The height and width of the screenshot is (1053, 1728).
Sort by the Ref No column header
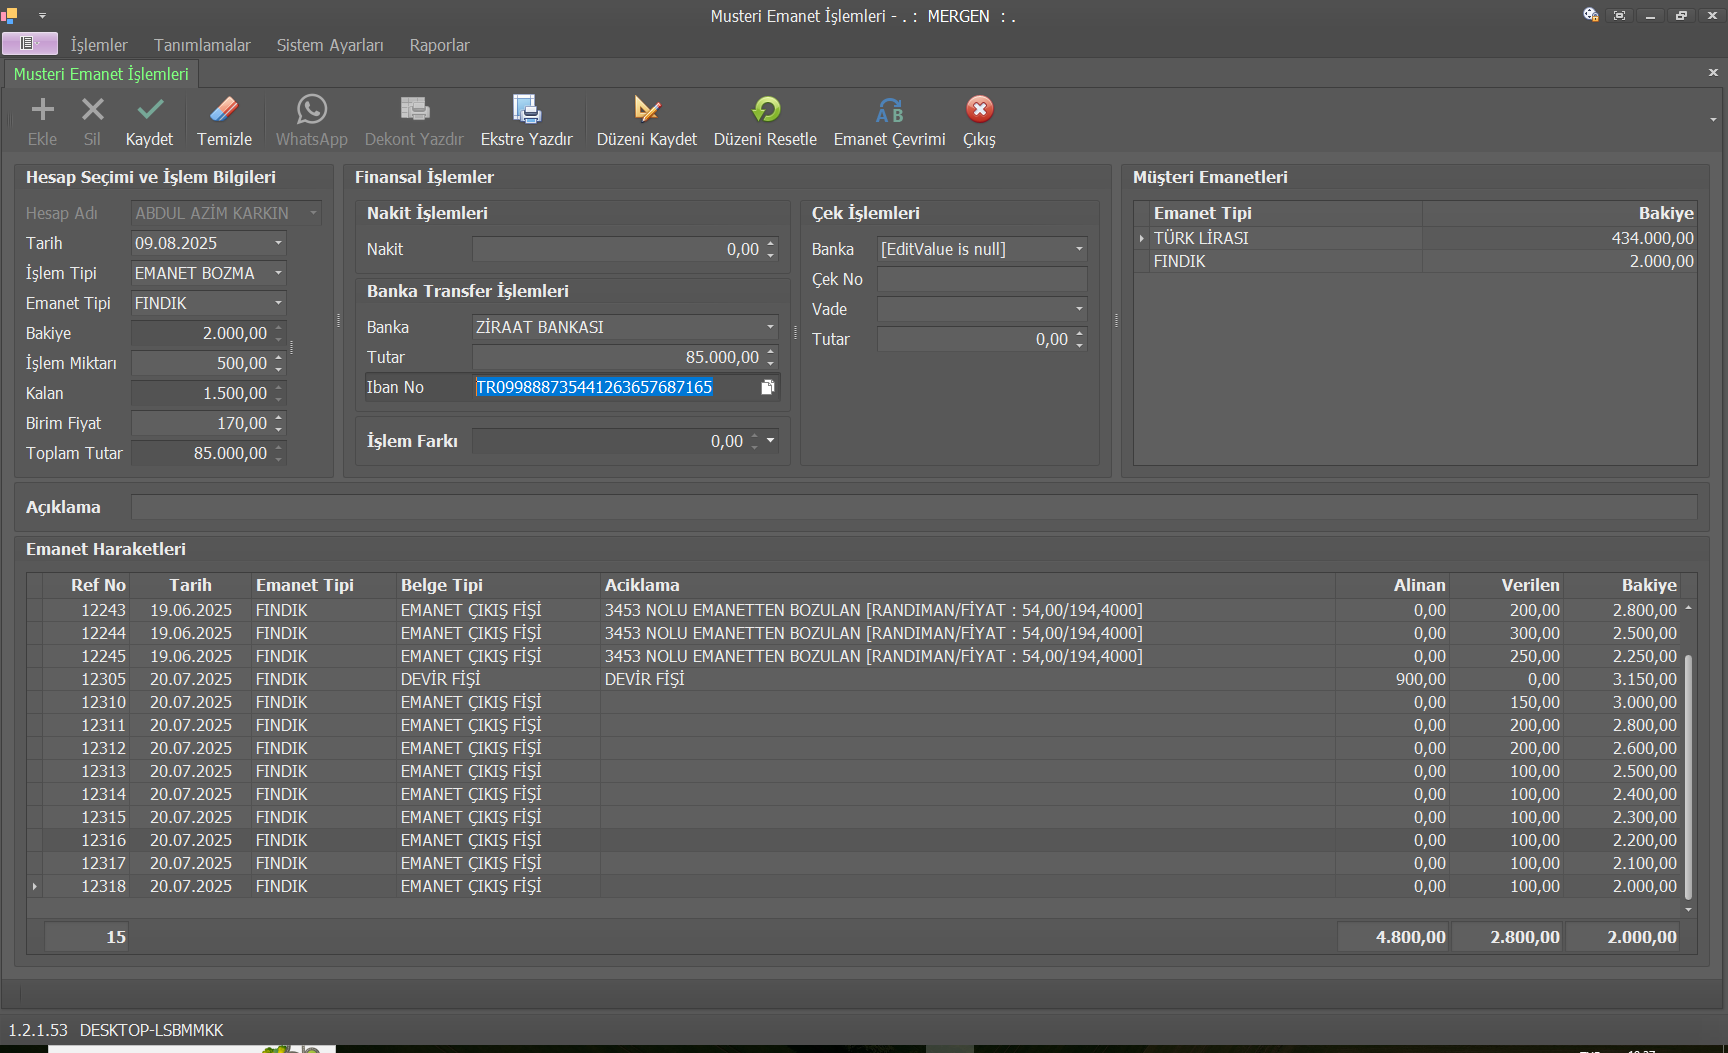(98, 585)
